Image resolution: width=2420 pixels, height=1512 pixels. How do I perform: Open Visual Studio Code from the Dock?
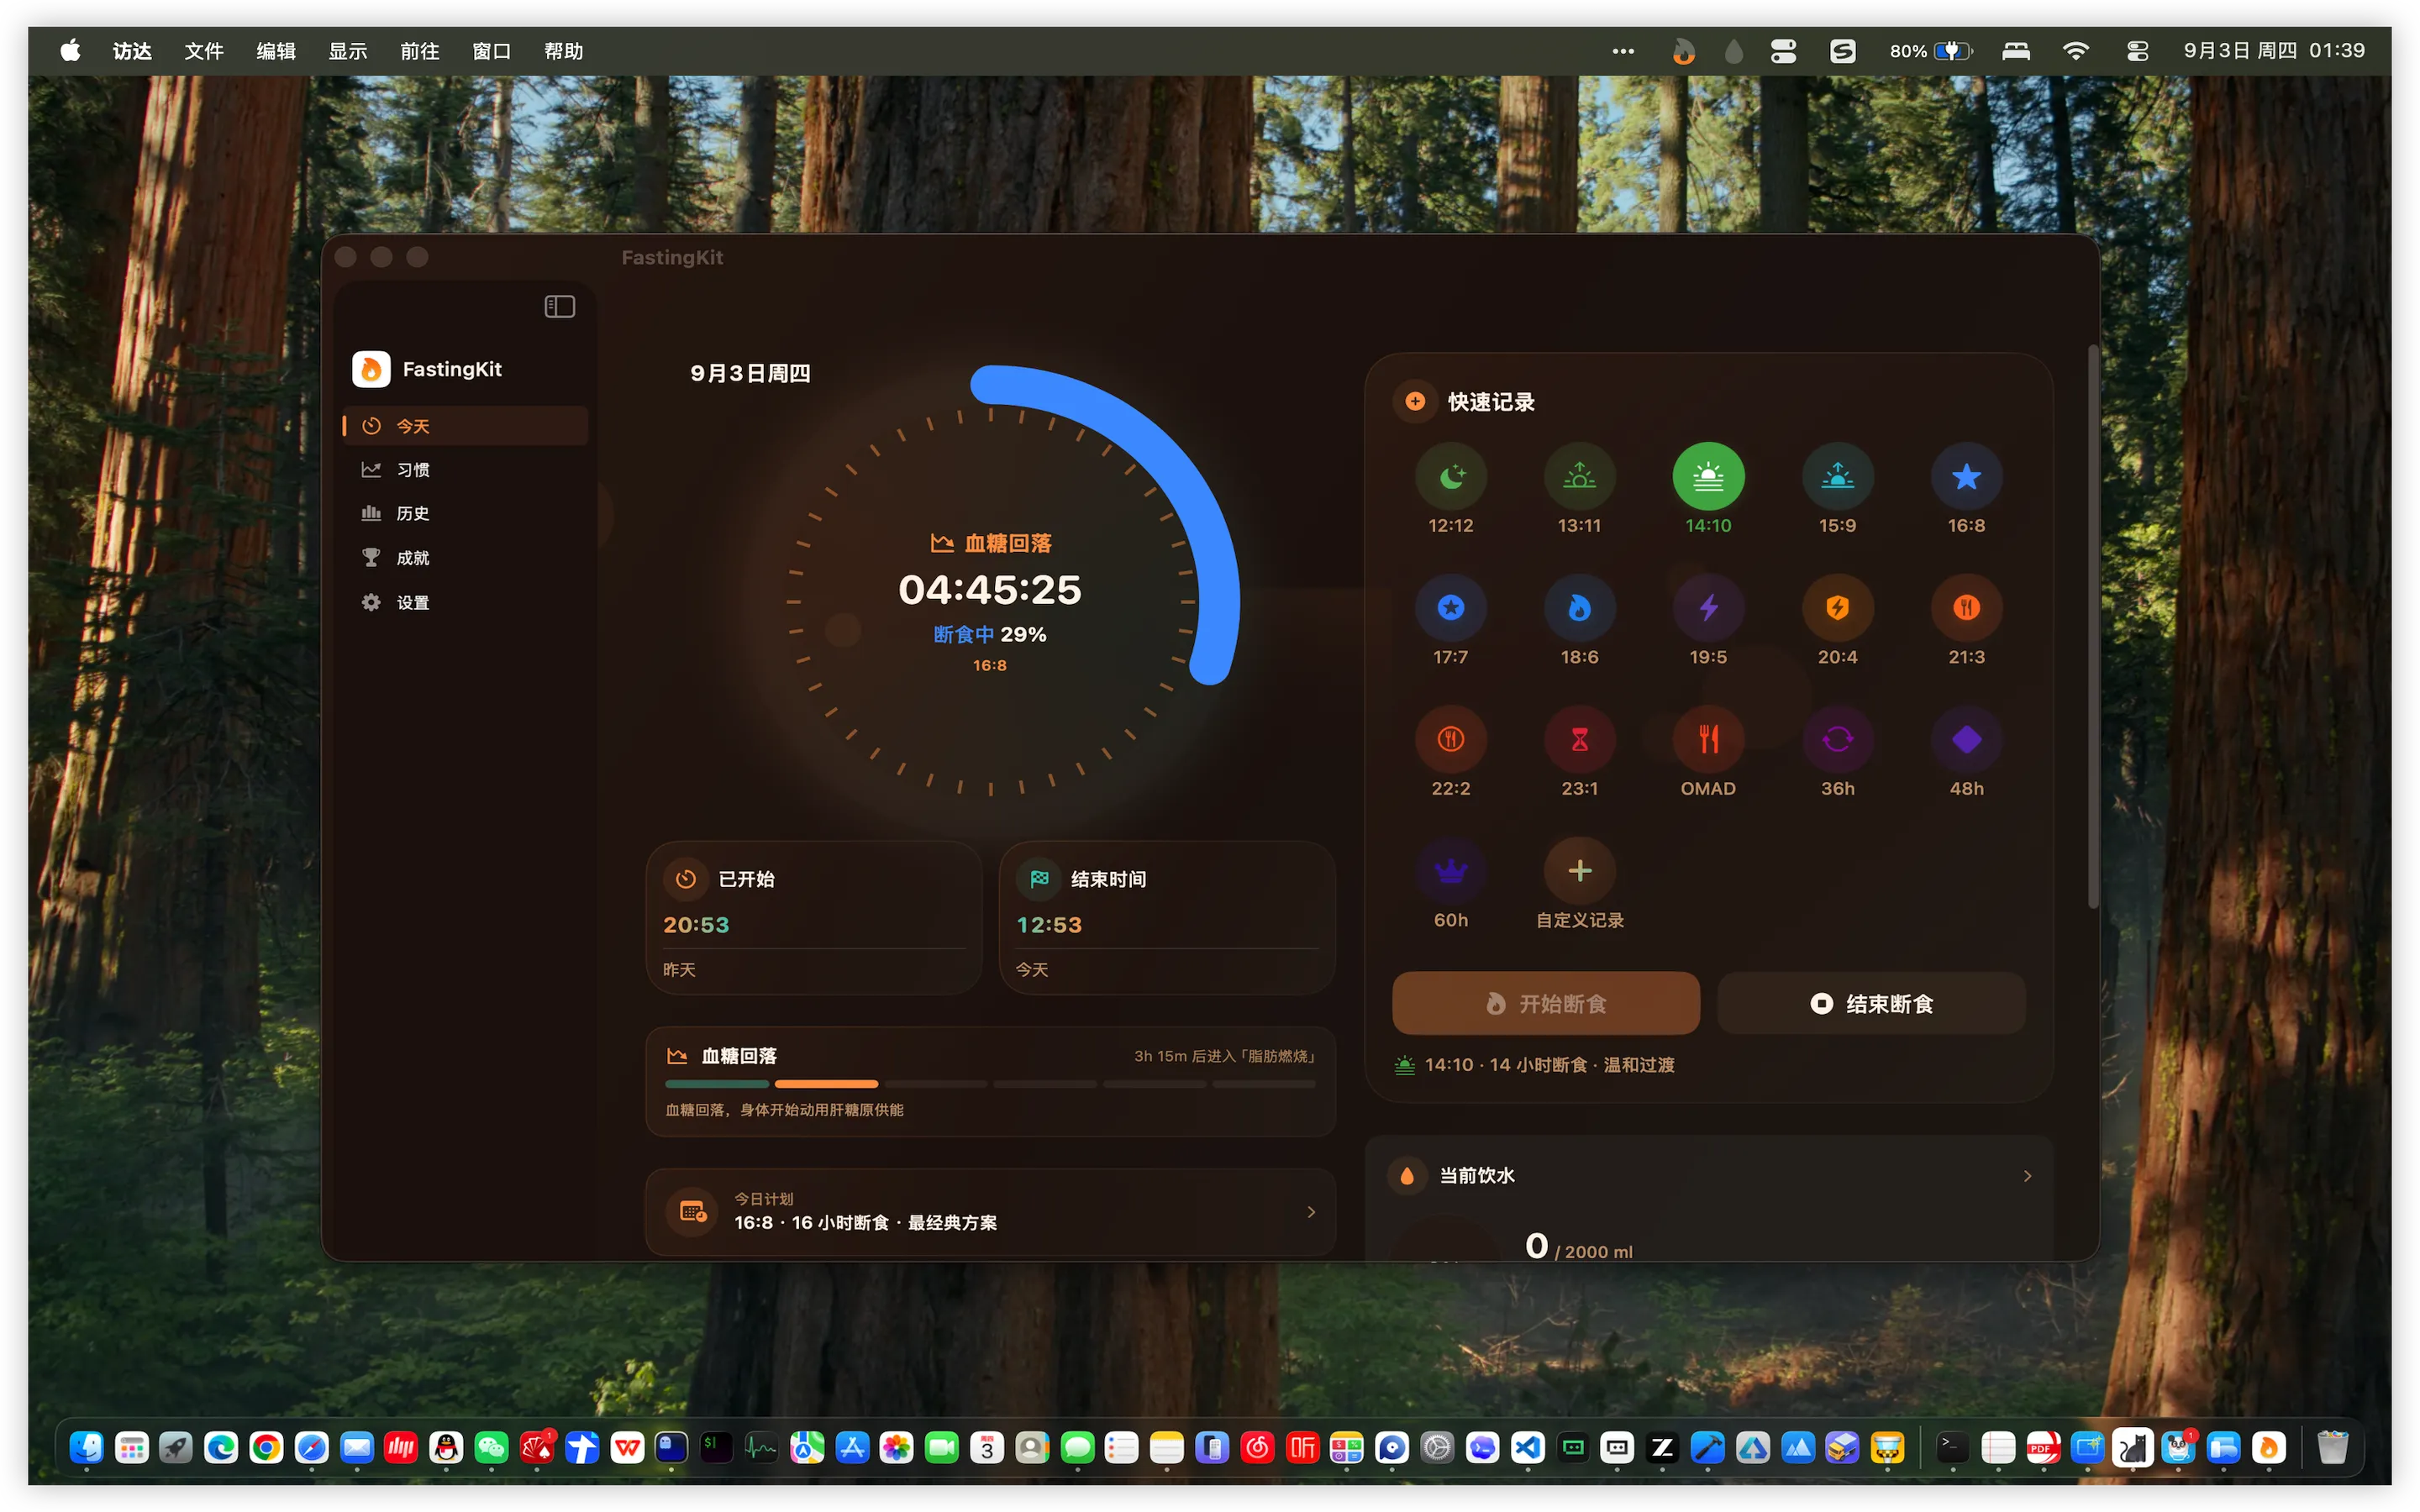(x=1527, y=1447)
